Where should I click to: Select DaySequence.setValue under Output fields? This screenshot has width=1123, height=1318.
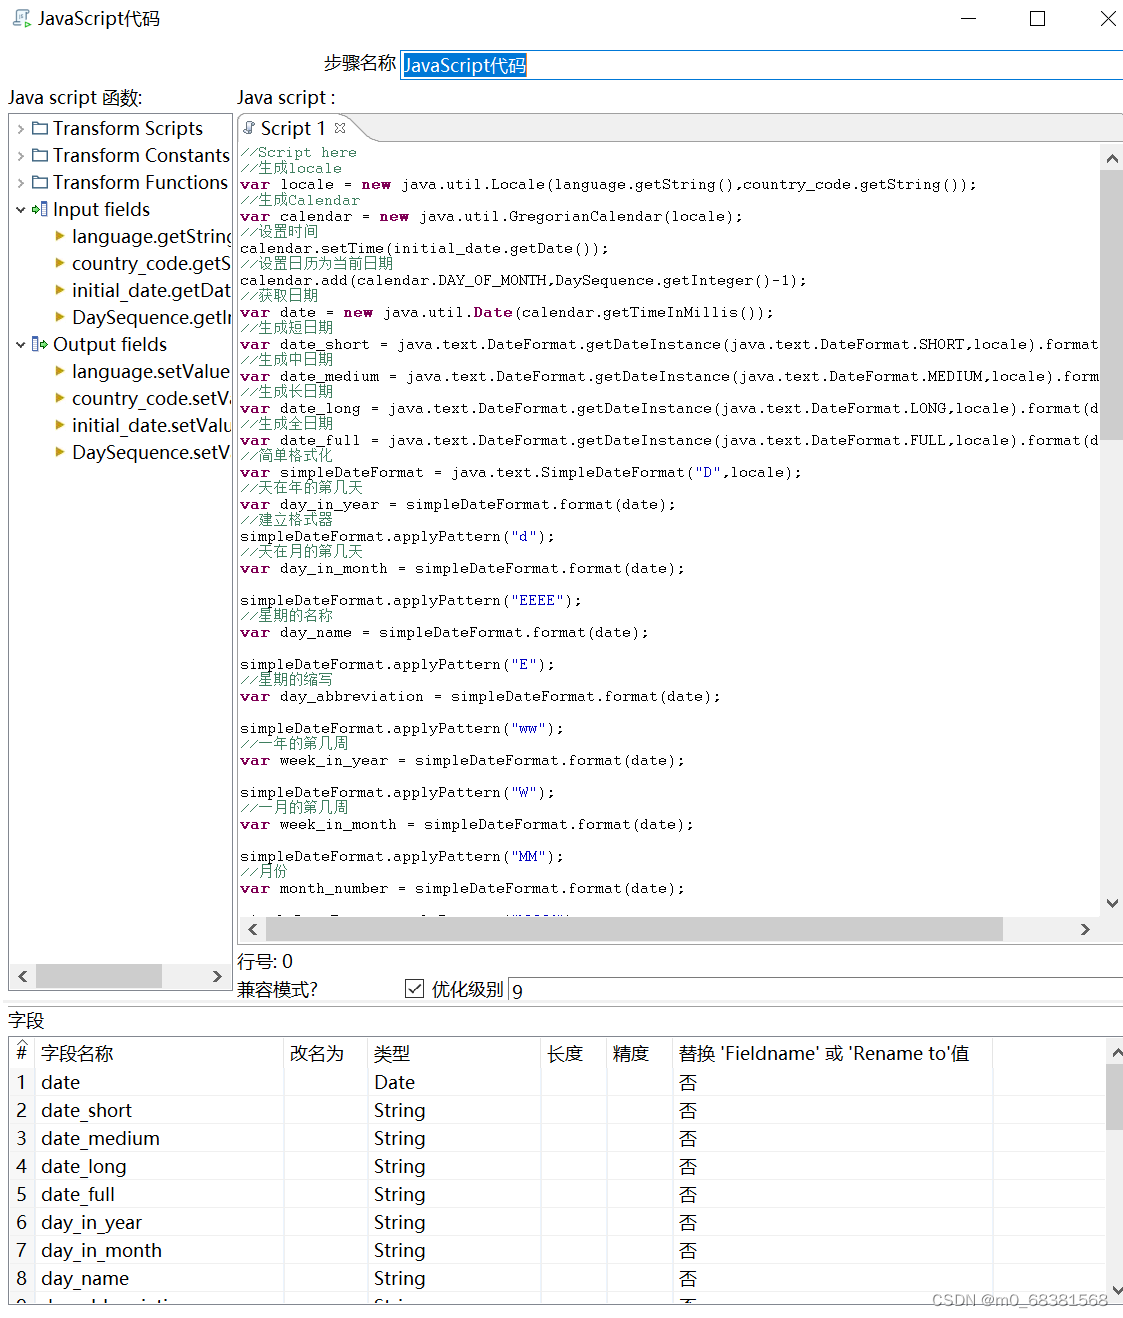click(151, 453)
